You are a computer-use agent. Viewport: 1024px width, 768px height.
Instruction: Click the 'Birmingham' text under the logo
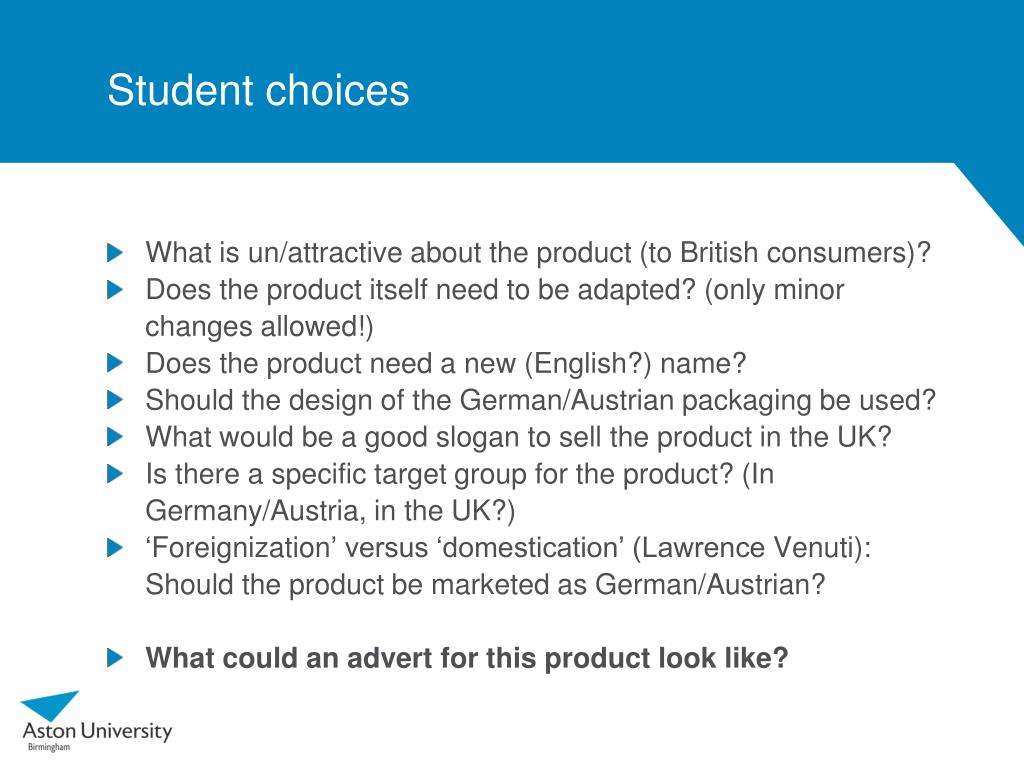click(x=49, y=747)
